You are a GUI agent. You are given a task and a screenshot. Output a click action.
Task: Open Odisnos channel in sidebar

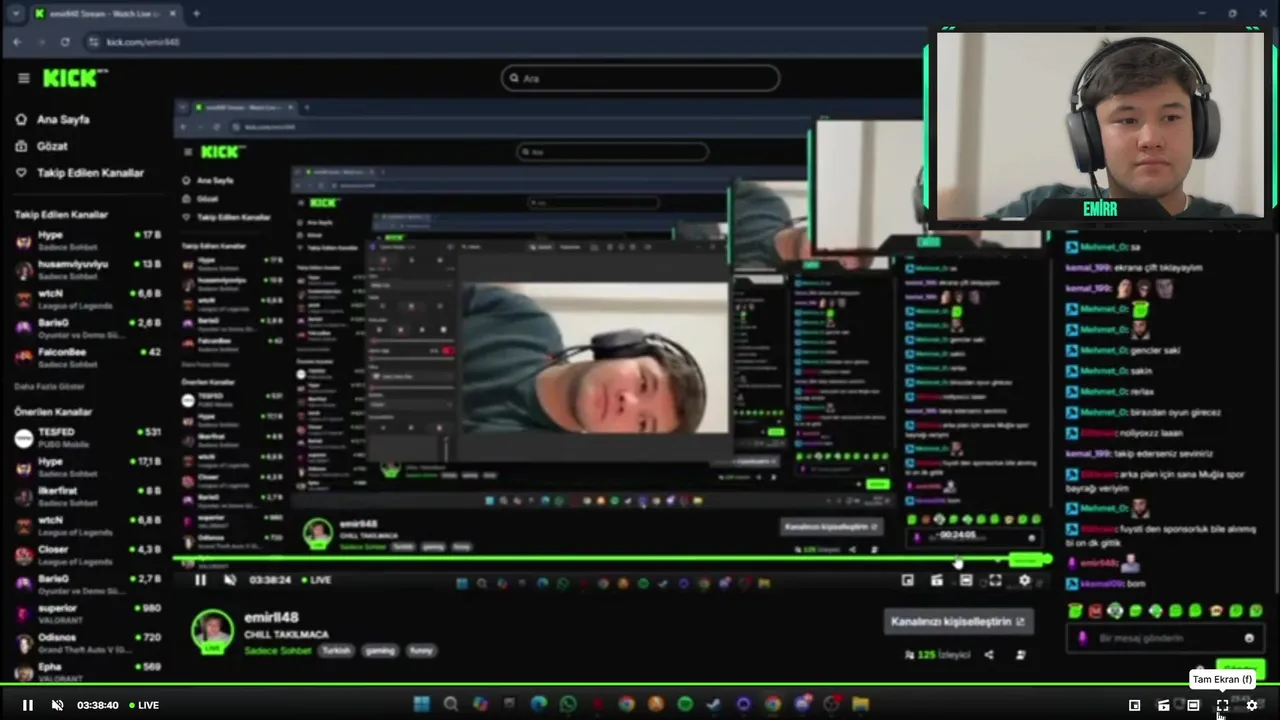click(88, 643)
